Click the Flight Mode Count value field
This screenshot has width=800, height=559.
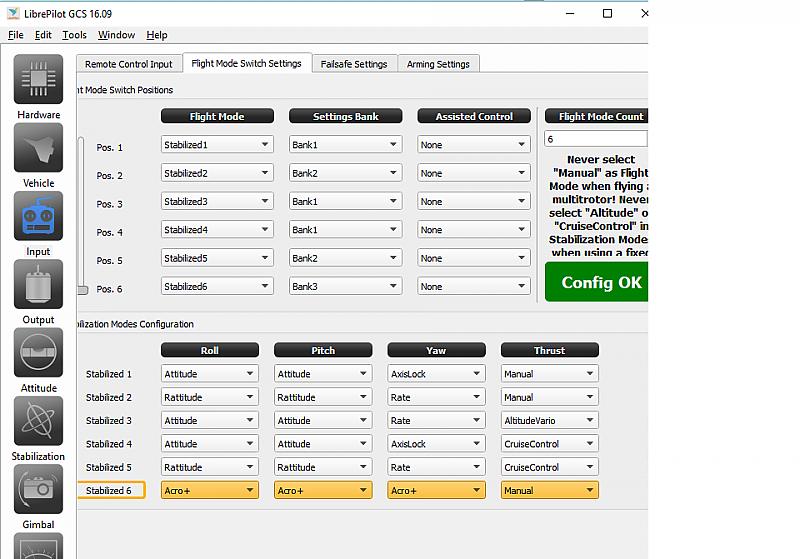coord(596,139)
